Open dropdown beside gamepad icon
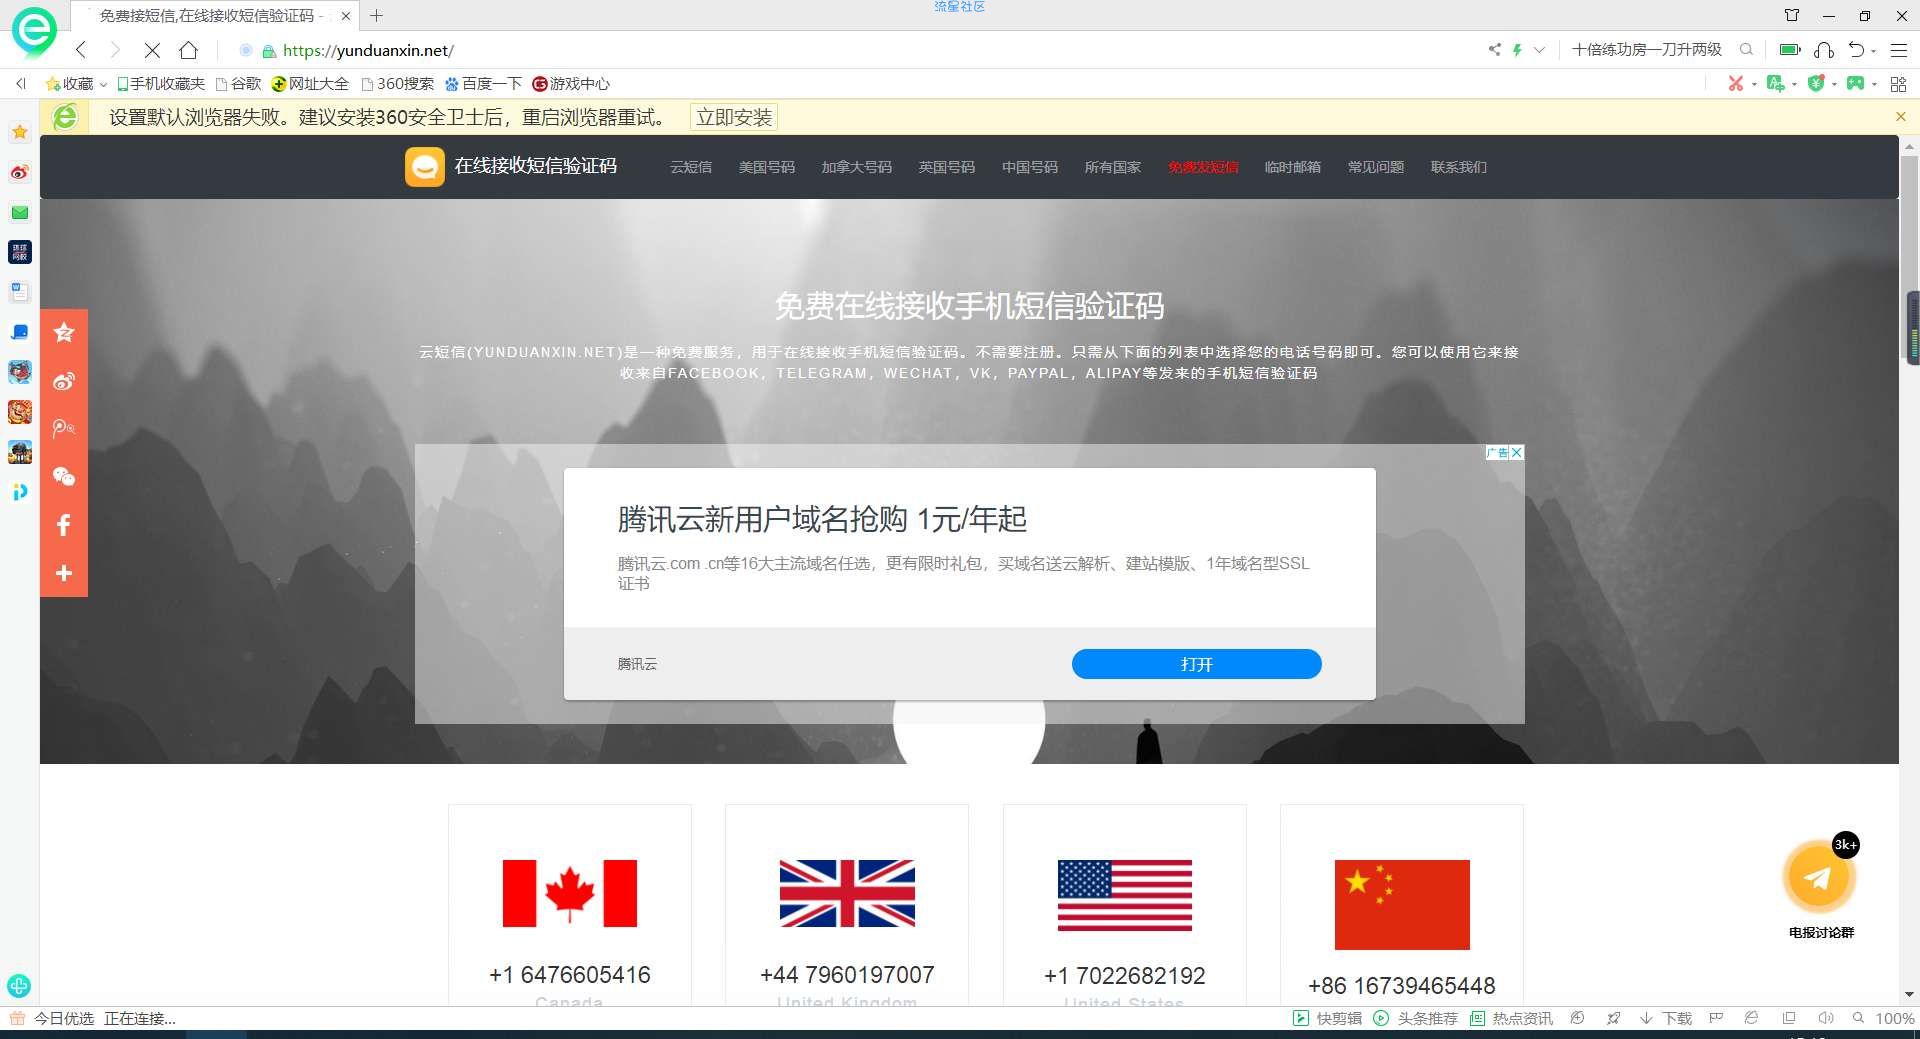This screenshot has height=1039, width=1920. [1874, 85]
